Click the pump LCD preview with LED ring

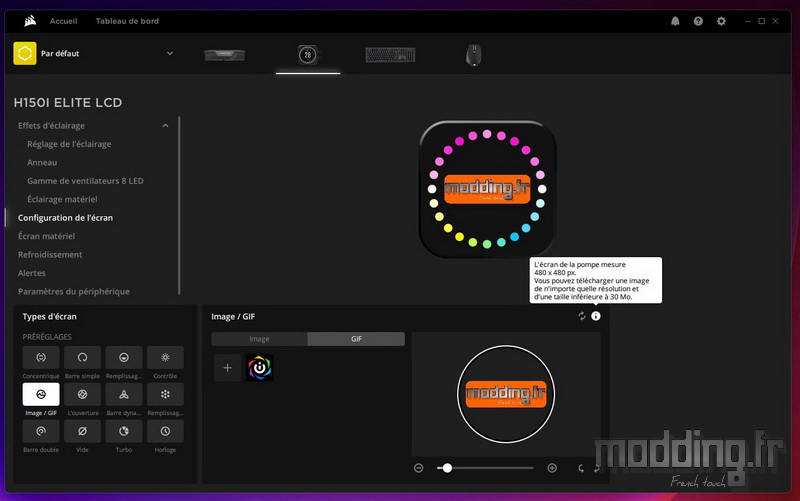coord(487,189)
